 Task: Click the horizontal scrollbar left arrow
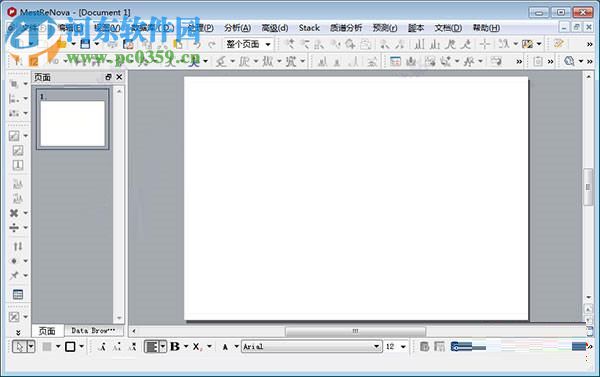[x=134, y=331]
